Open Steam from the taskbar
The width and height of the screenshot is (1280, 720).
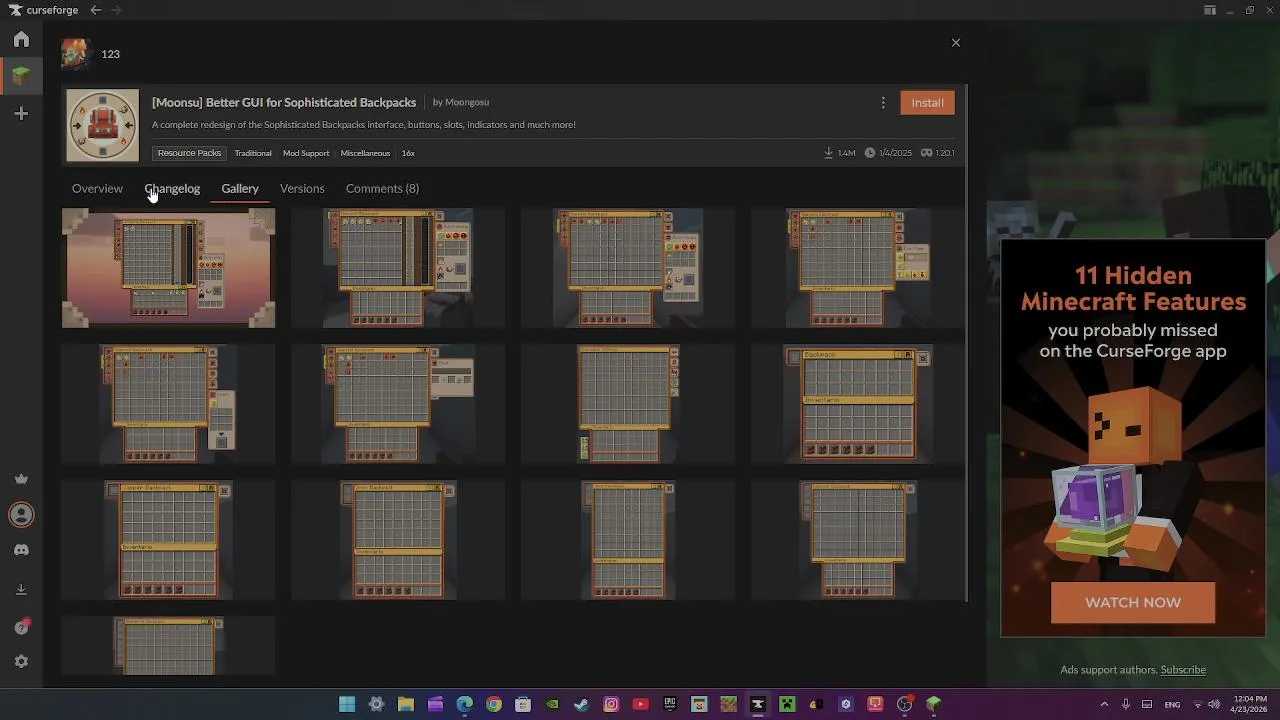point(581,704)
